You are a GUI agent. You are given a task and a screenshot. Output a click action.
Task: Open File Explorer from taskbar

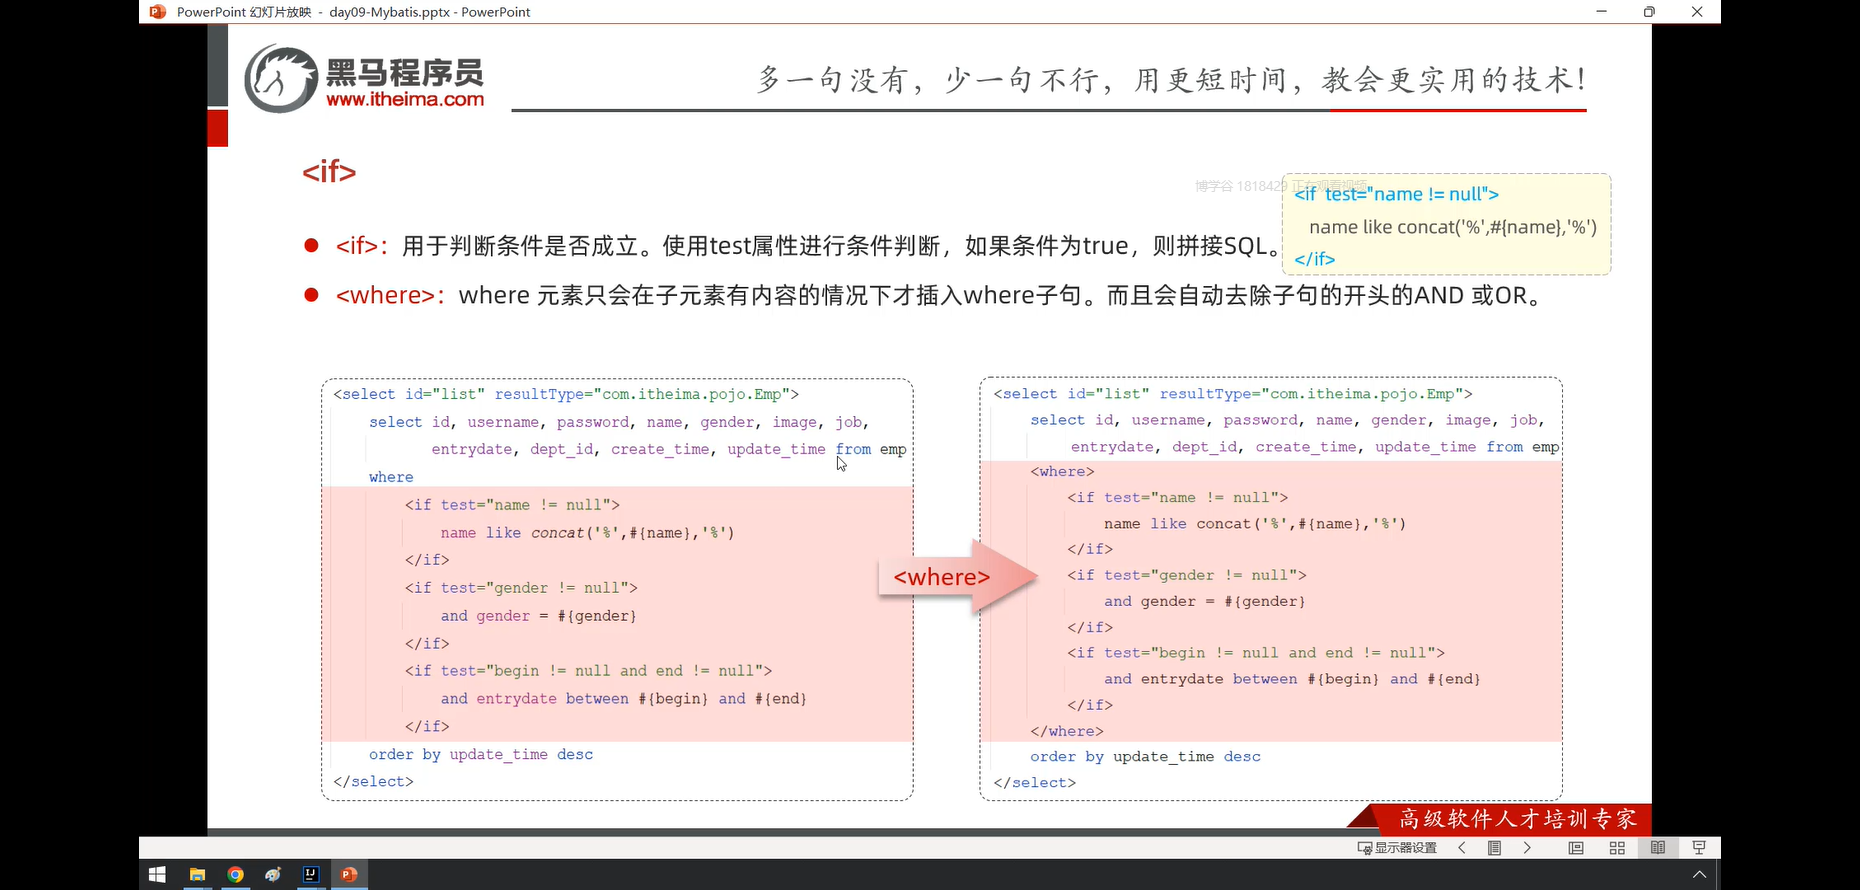(197, 874)
